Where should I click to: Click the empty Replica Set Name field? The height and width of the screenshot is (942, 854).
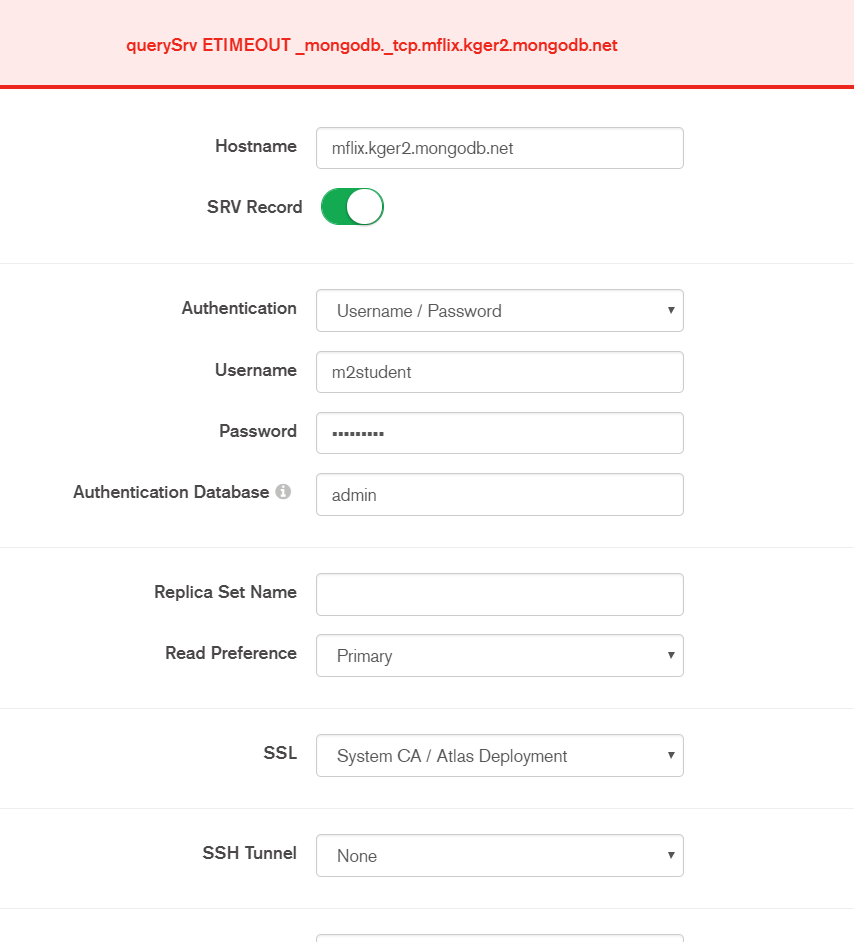499,594
